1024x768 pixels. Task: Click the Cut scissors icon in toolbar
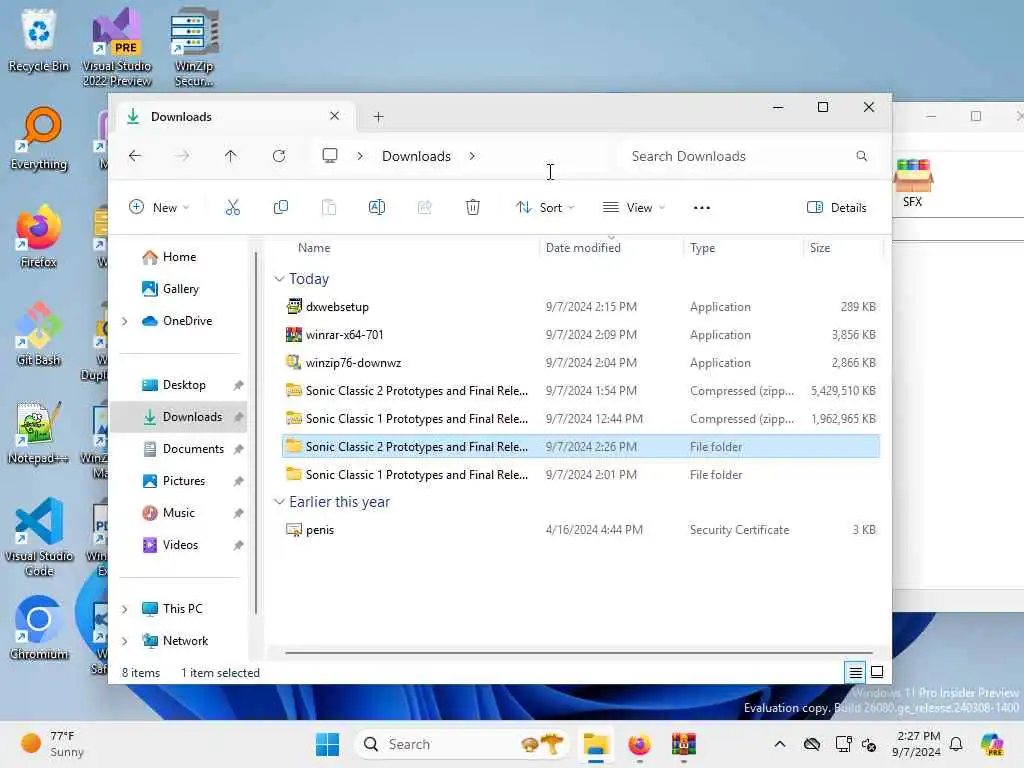[x=232, y=208]
